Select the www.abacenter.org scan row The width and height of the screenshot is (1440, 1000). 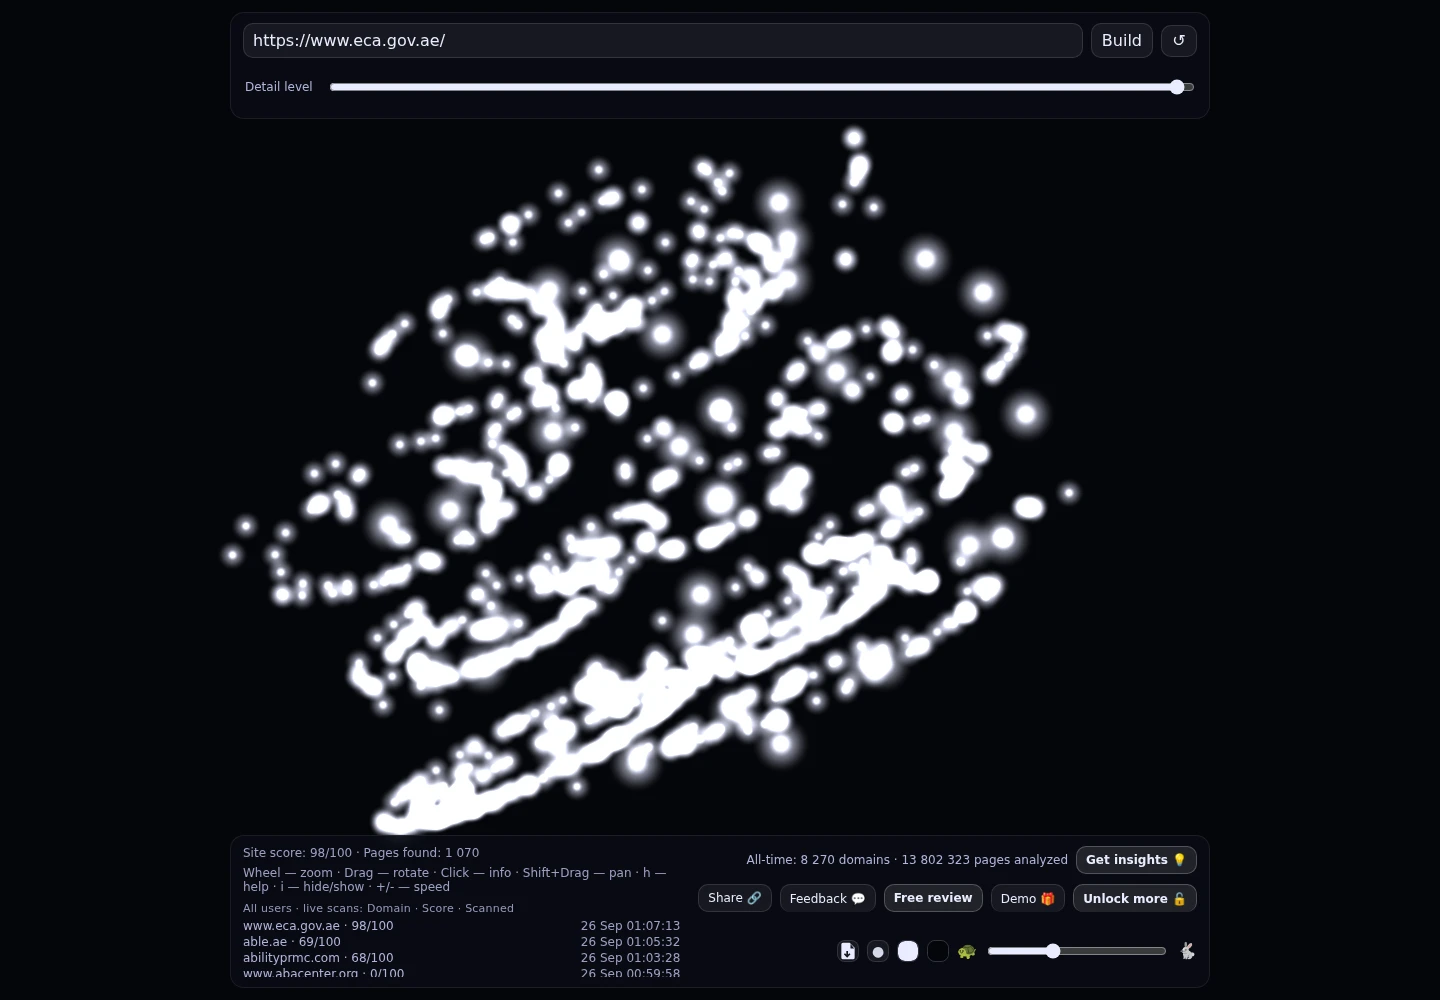(x=461, y=973)
